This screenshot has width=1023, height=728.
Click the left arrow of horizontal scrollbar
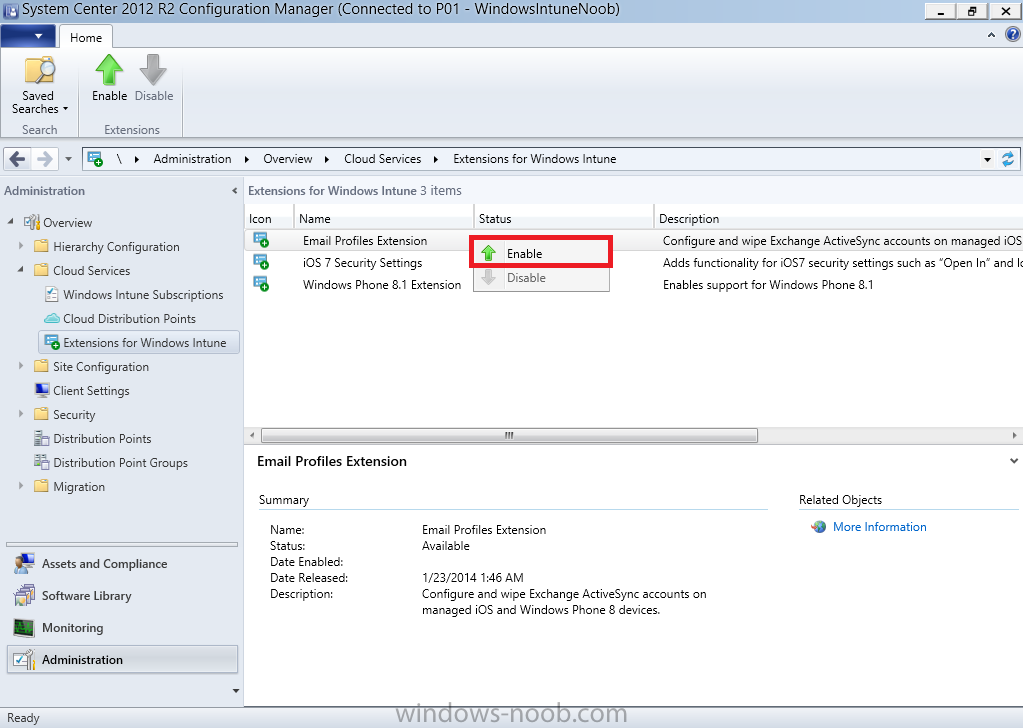point(252,435)
